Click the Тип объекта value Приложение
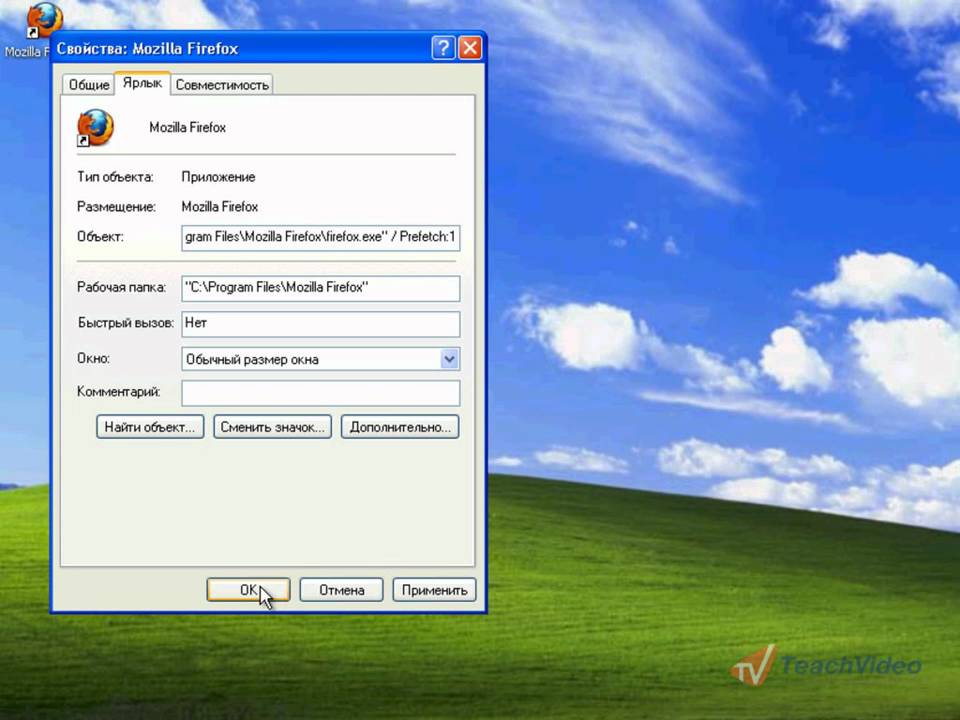This screenshot has height=720, width=960. pos(219,177)
